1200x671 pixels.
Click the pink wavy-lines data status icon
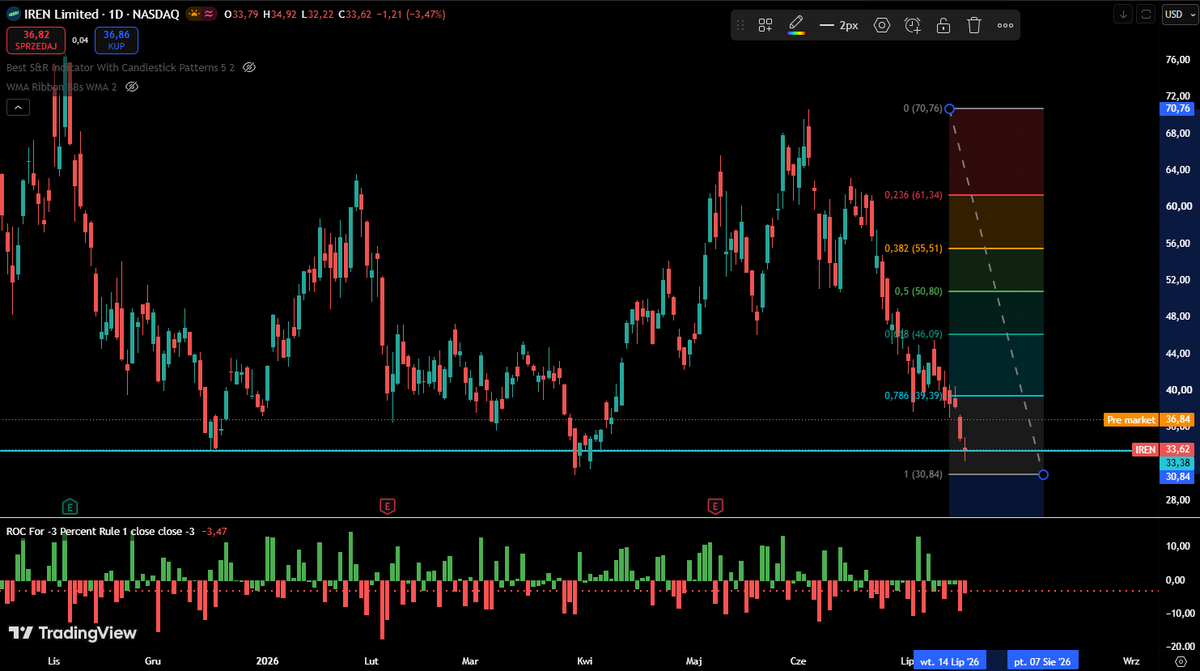click(x=207, y=15)
